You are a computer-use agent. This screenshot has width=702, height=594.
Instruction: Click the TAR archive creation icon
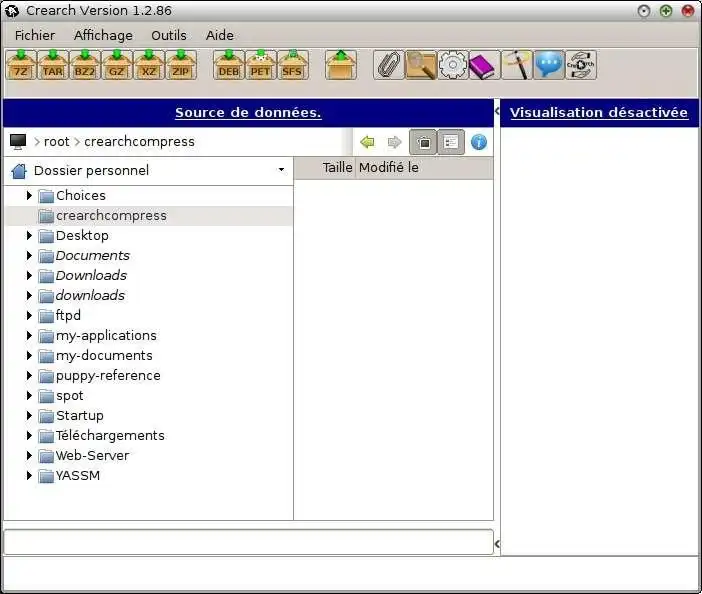pos(53,65)
